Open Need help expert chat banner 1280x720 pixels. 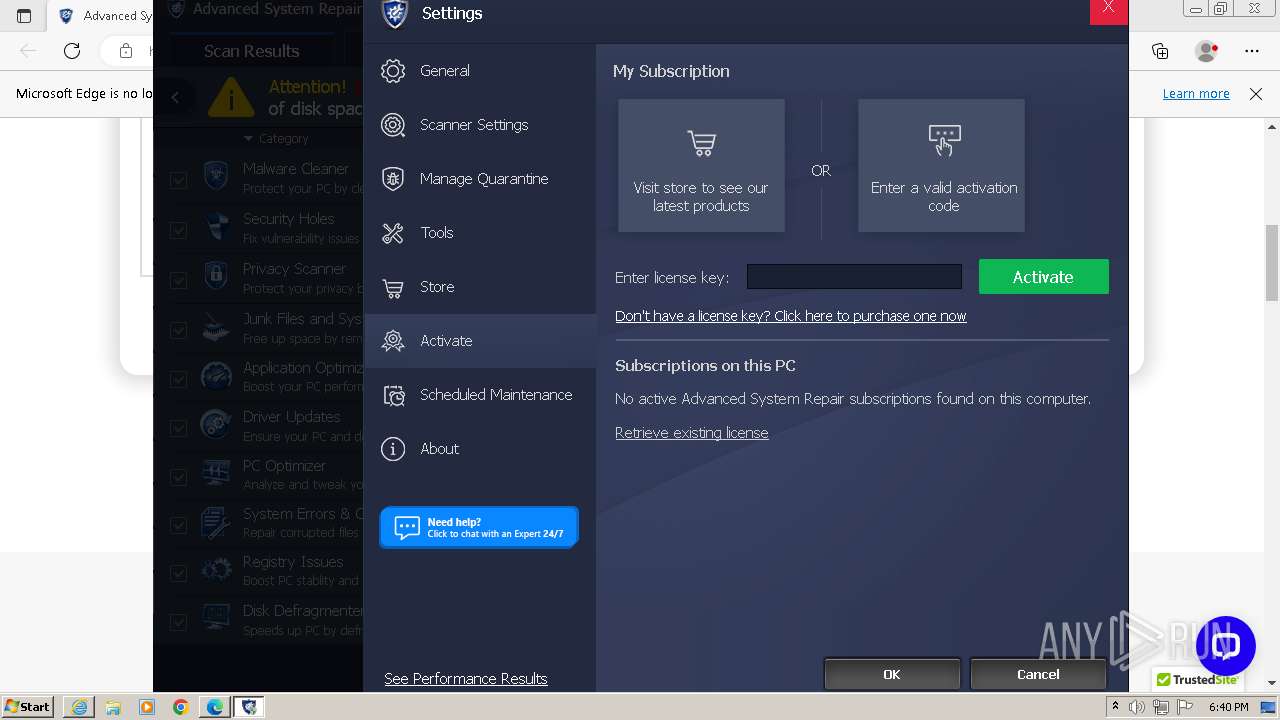[x=479, y=527]
